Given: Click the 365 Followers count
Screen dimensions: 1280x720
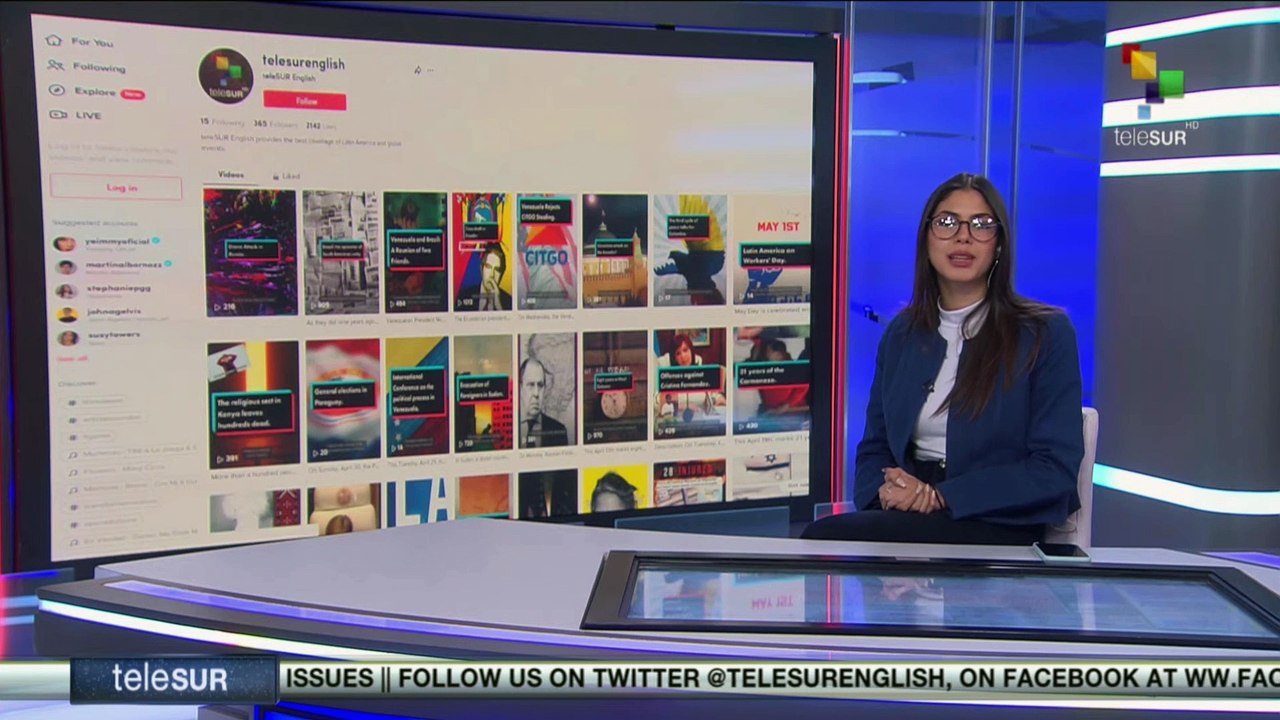Looking at the screenshot, I should 276,125.
